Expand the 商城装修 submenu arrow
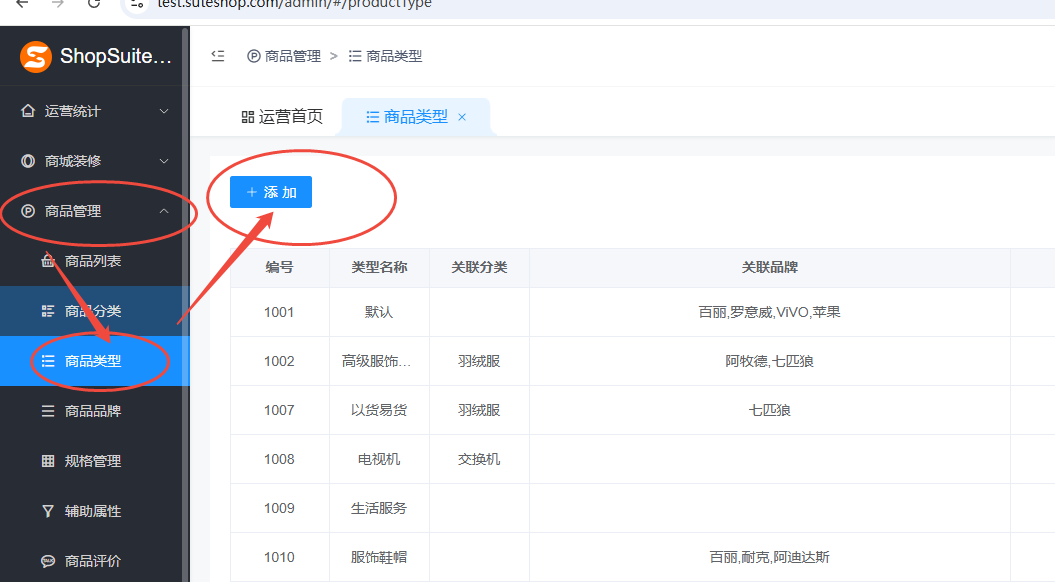Screen dimensions: 1055x582 click(165, 161)
